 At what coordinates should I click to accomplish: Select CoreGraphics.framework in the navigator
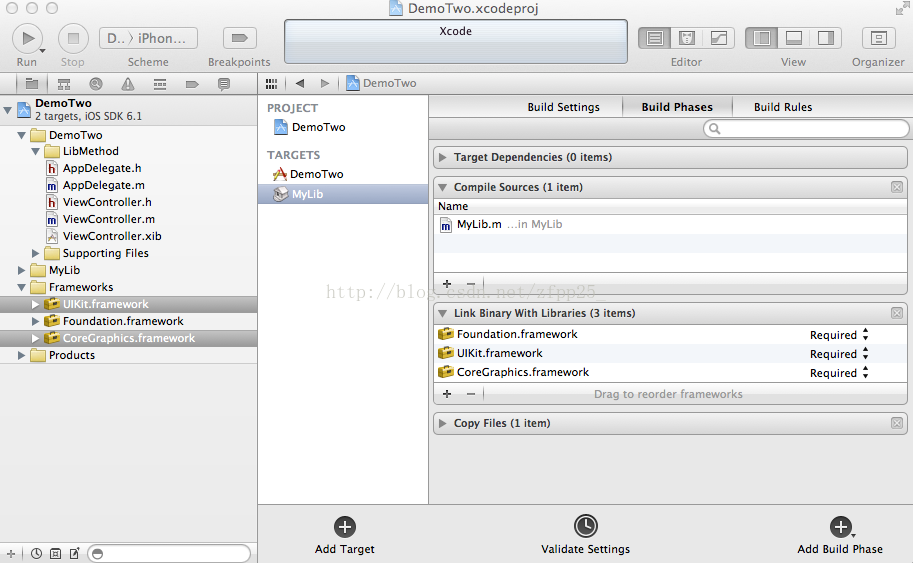tap(128, 338)
